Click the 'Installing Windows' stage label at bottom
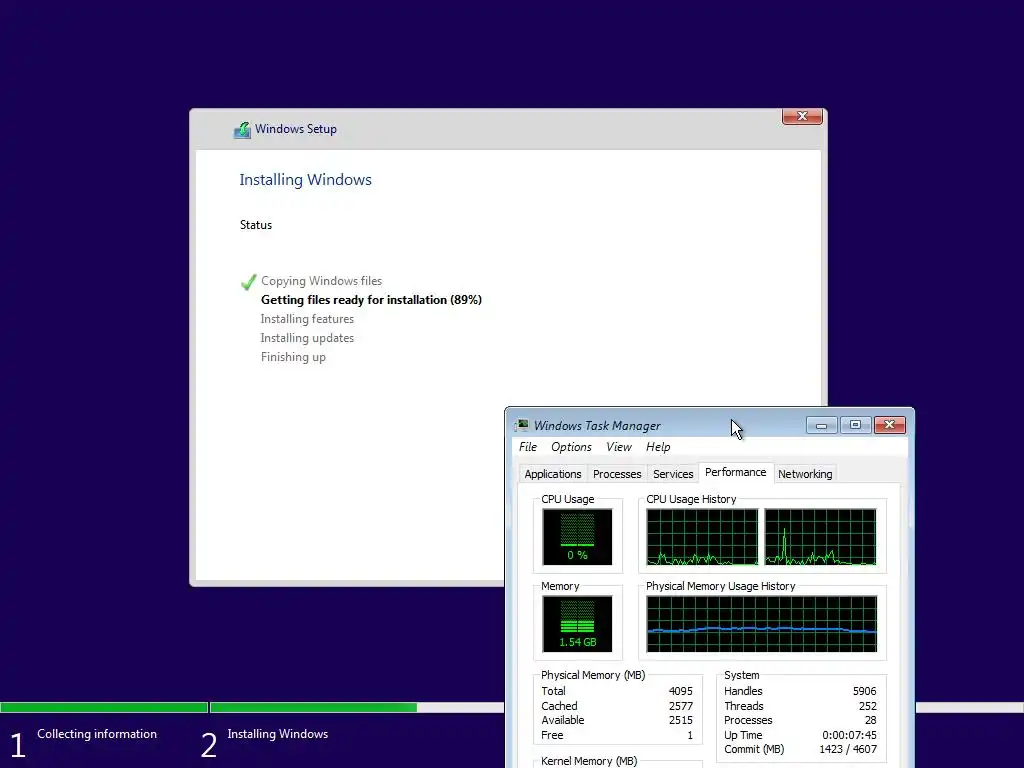The image size is (1024, 768). pyautogui.click(x=278, y=734)
